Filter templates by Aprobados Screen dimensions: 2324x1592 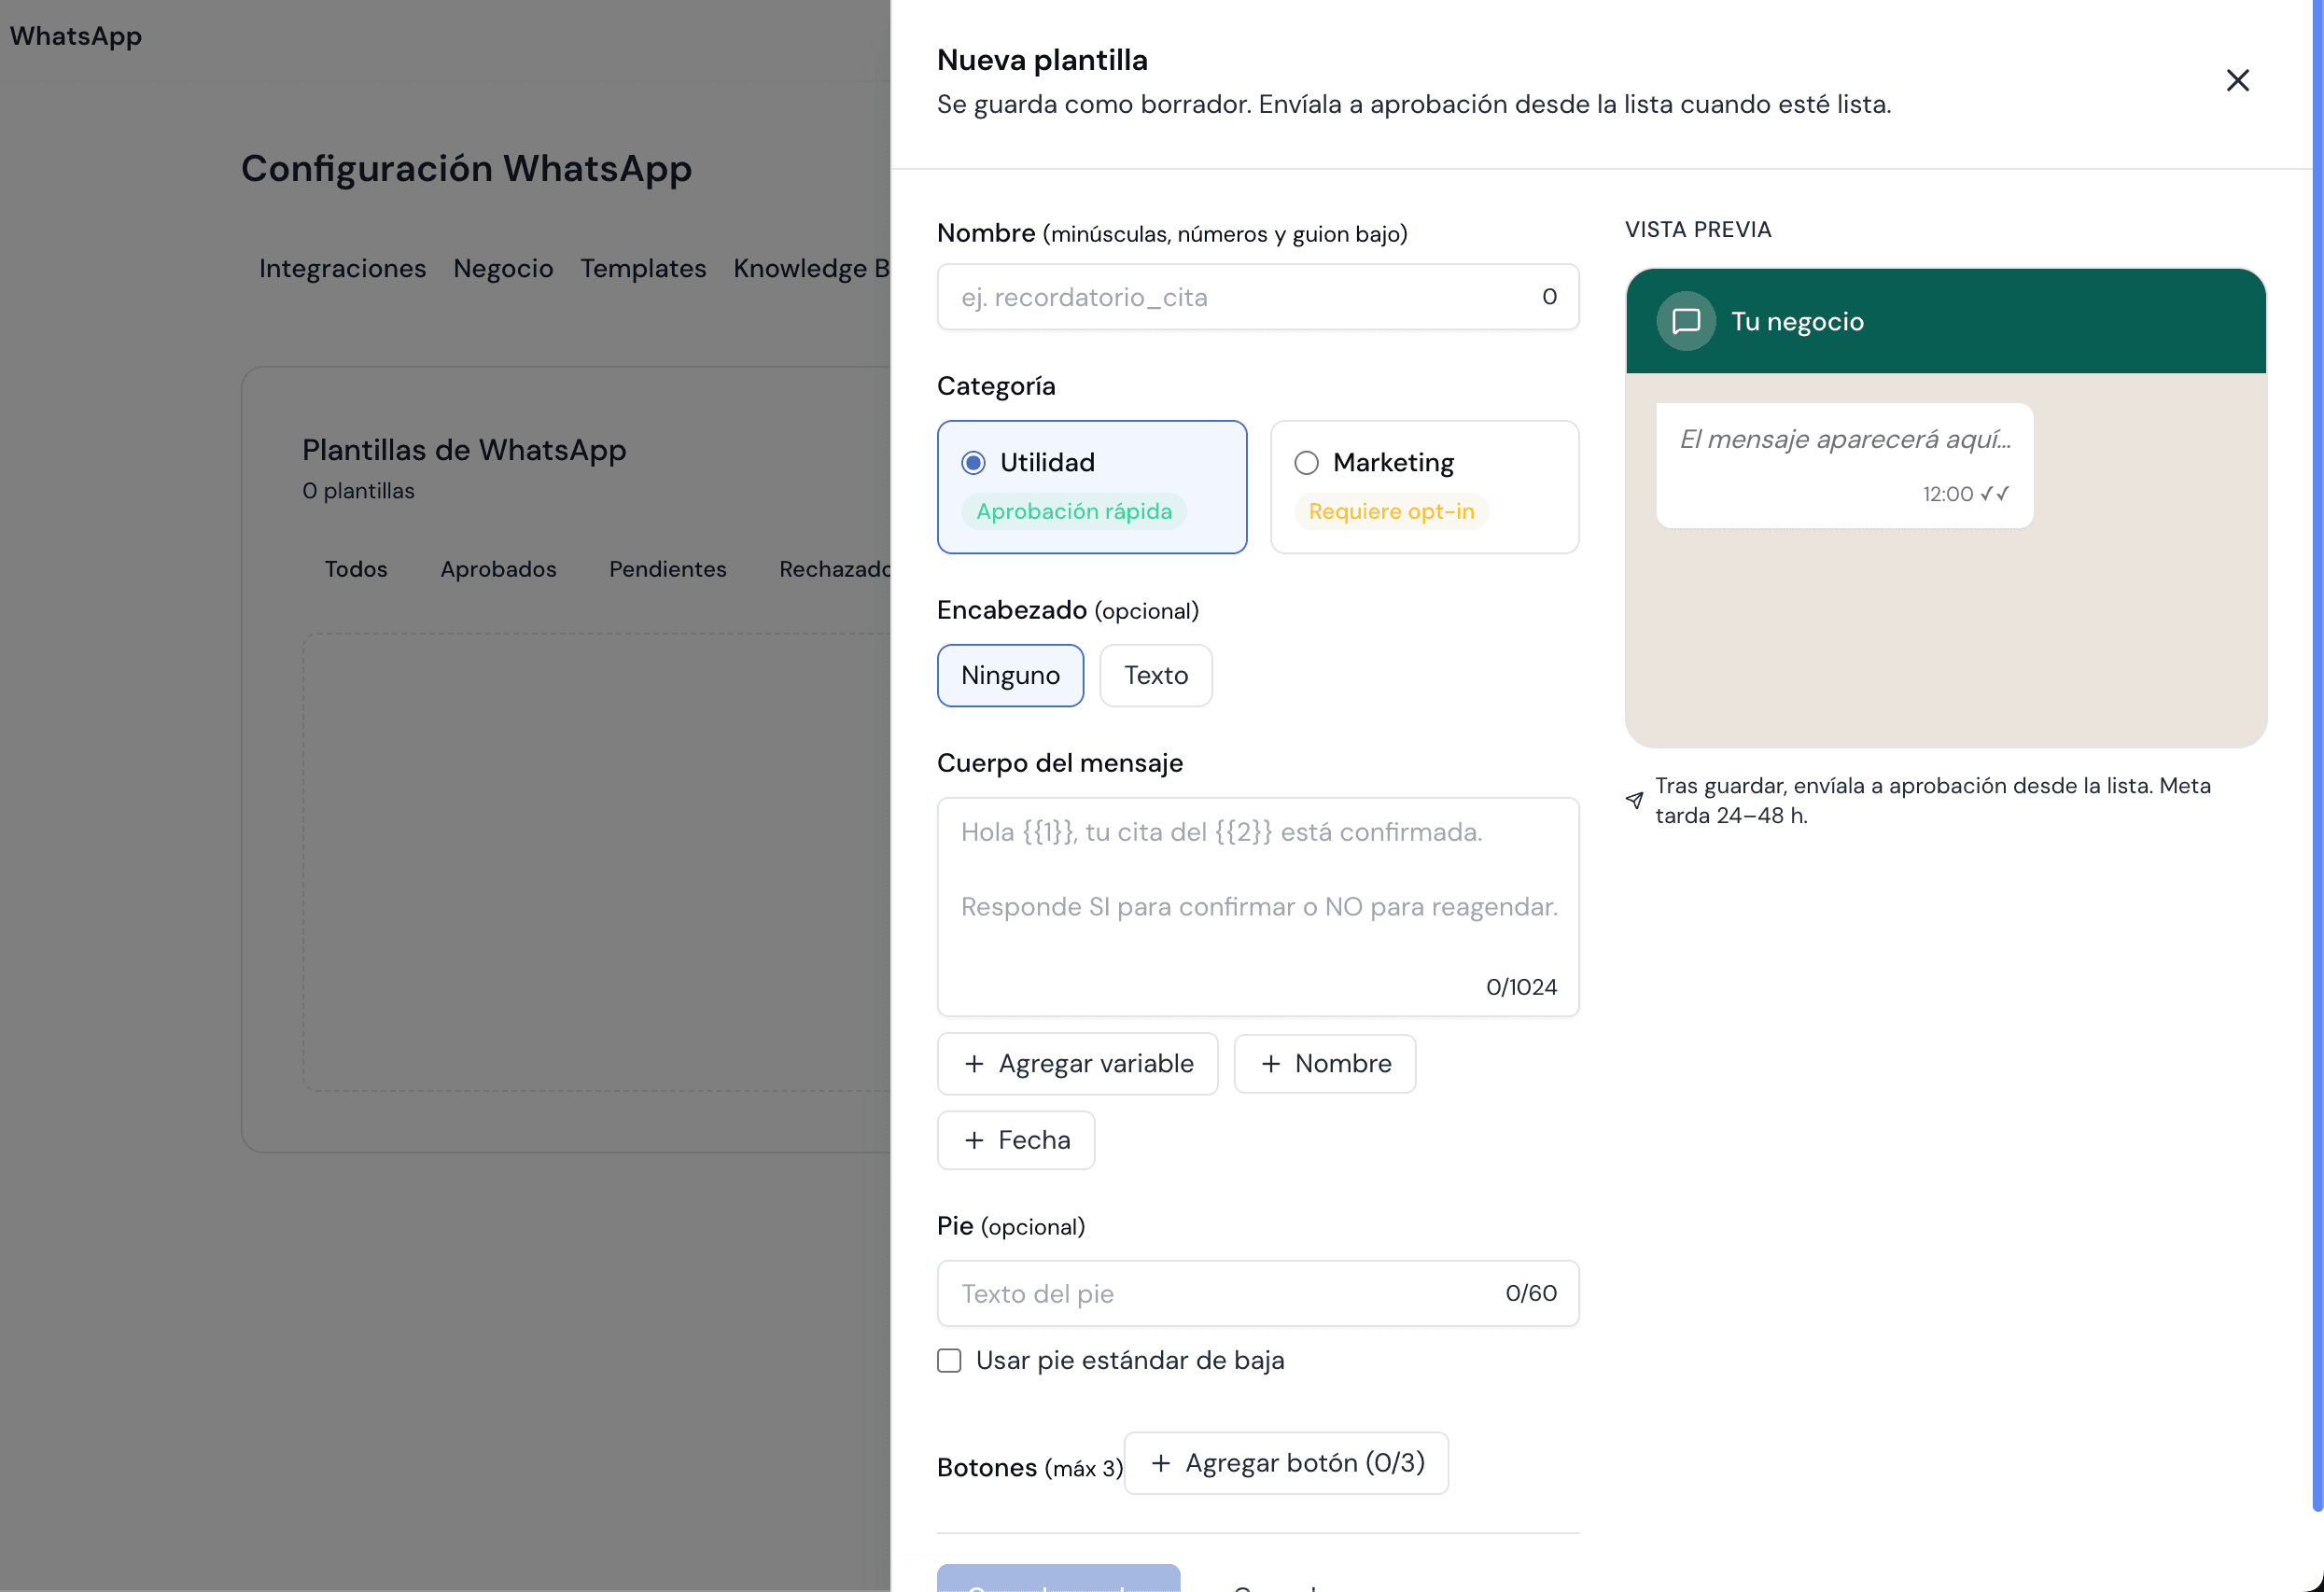498,569
